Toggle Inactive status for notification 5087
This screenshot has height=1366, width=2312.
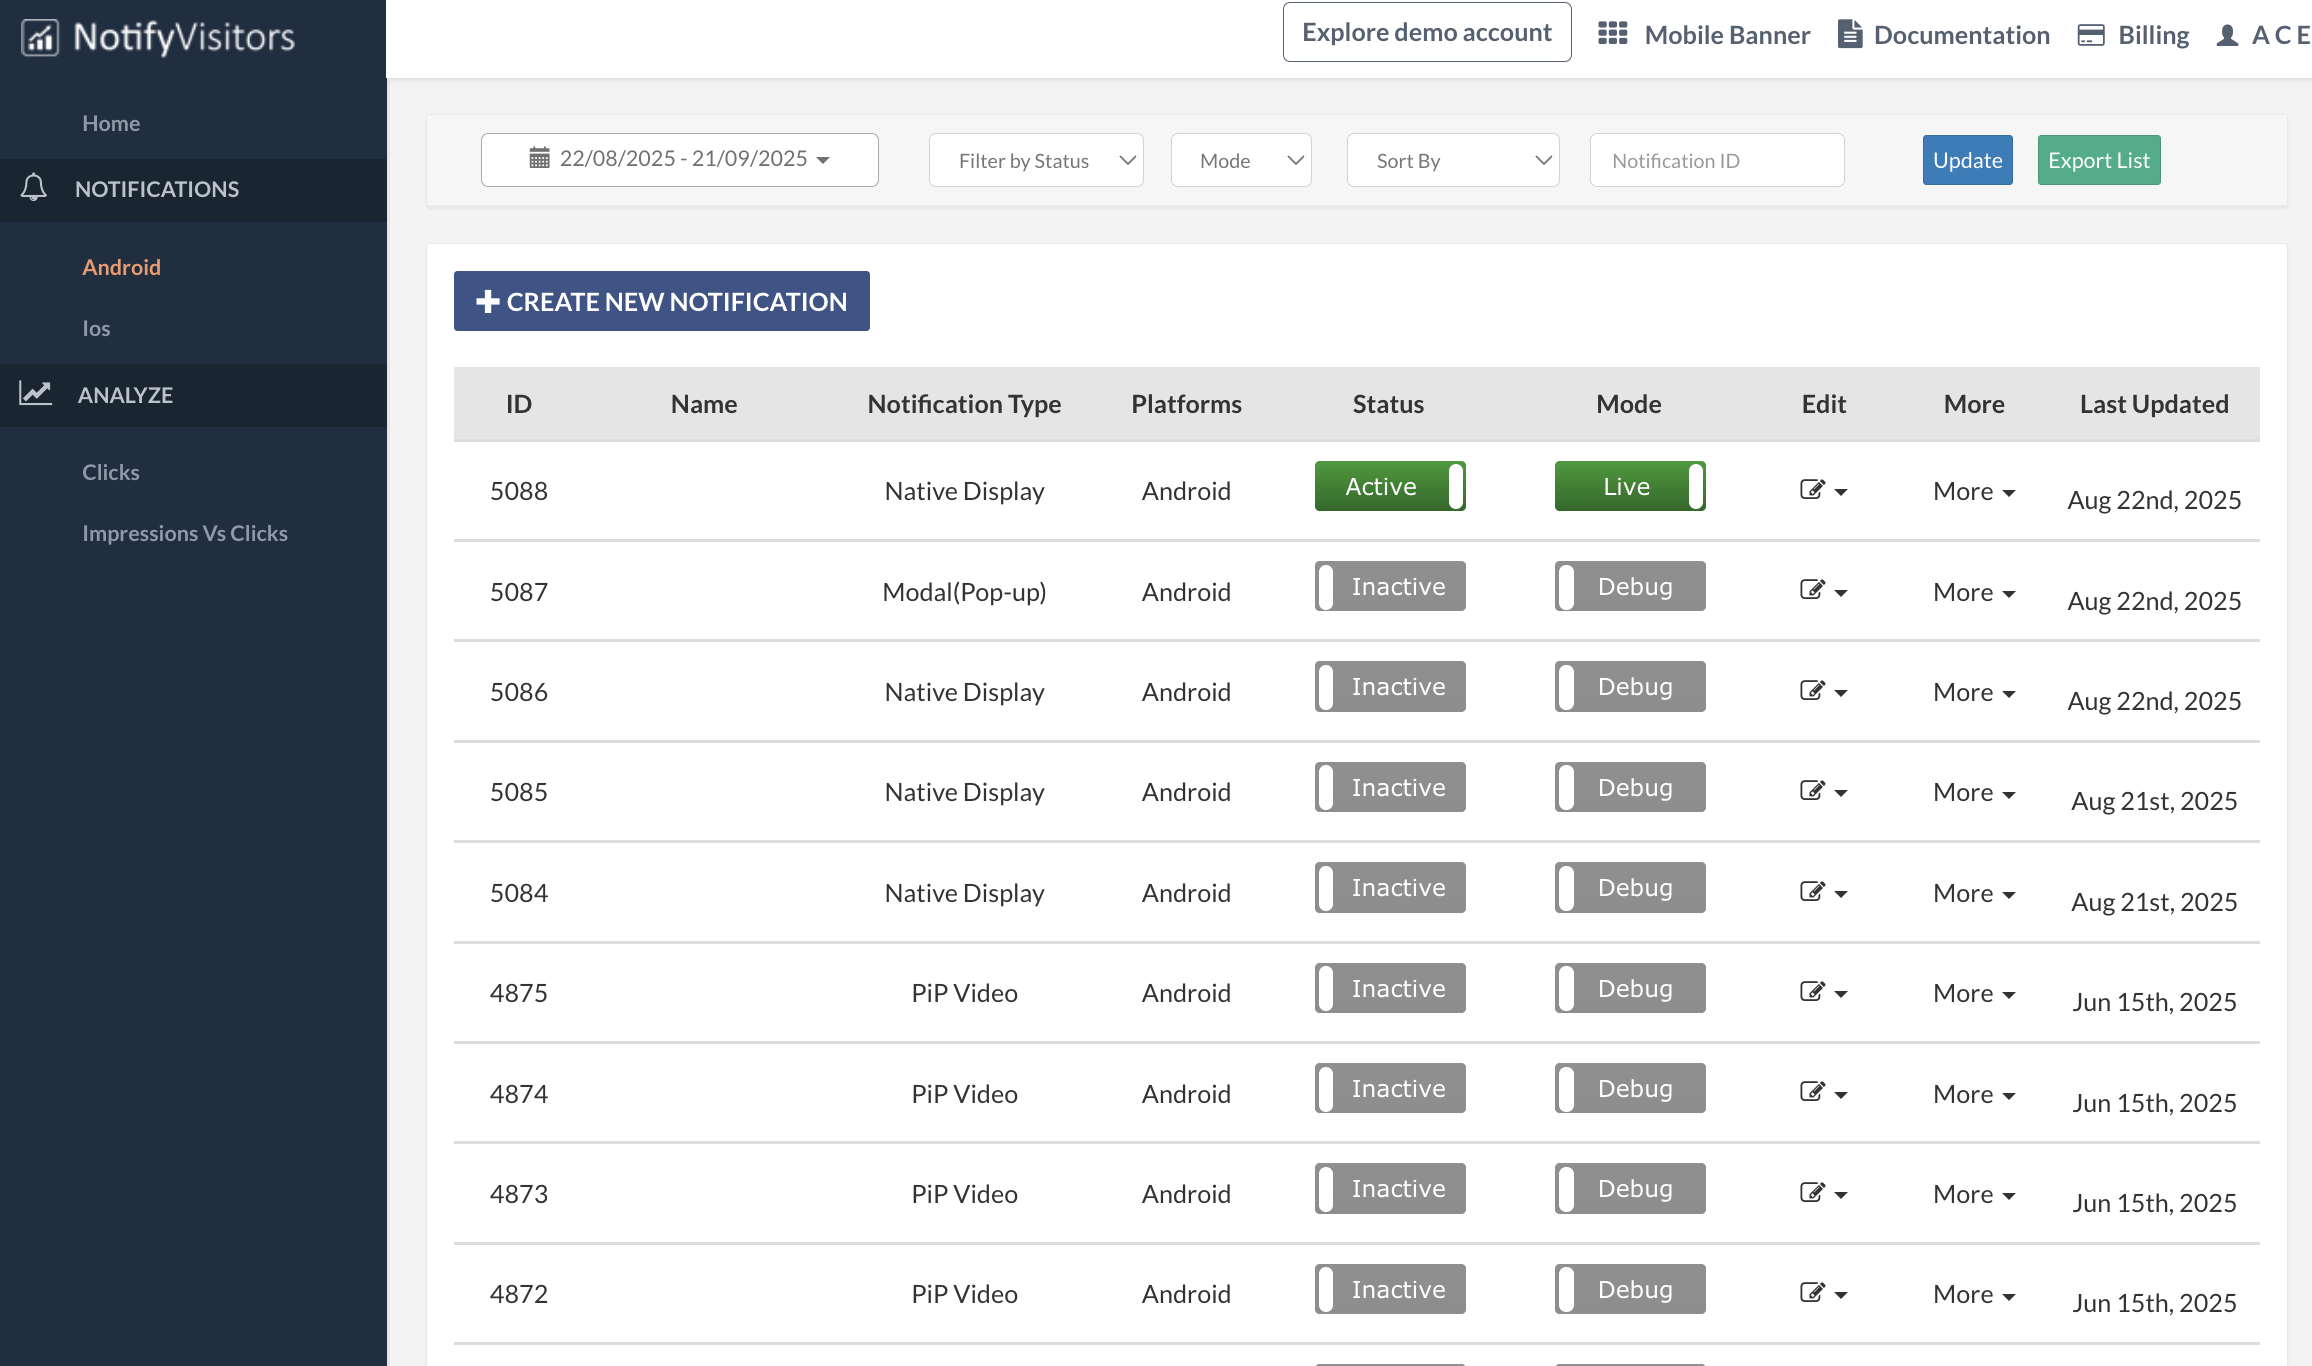[x=1390, y=587]
